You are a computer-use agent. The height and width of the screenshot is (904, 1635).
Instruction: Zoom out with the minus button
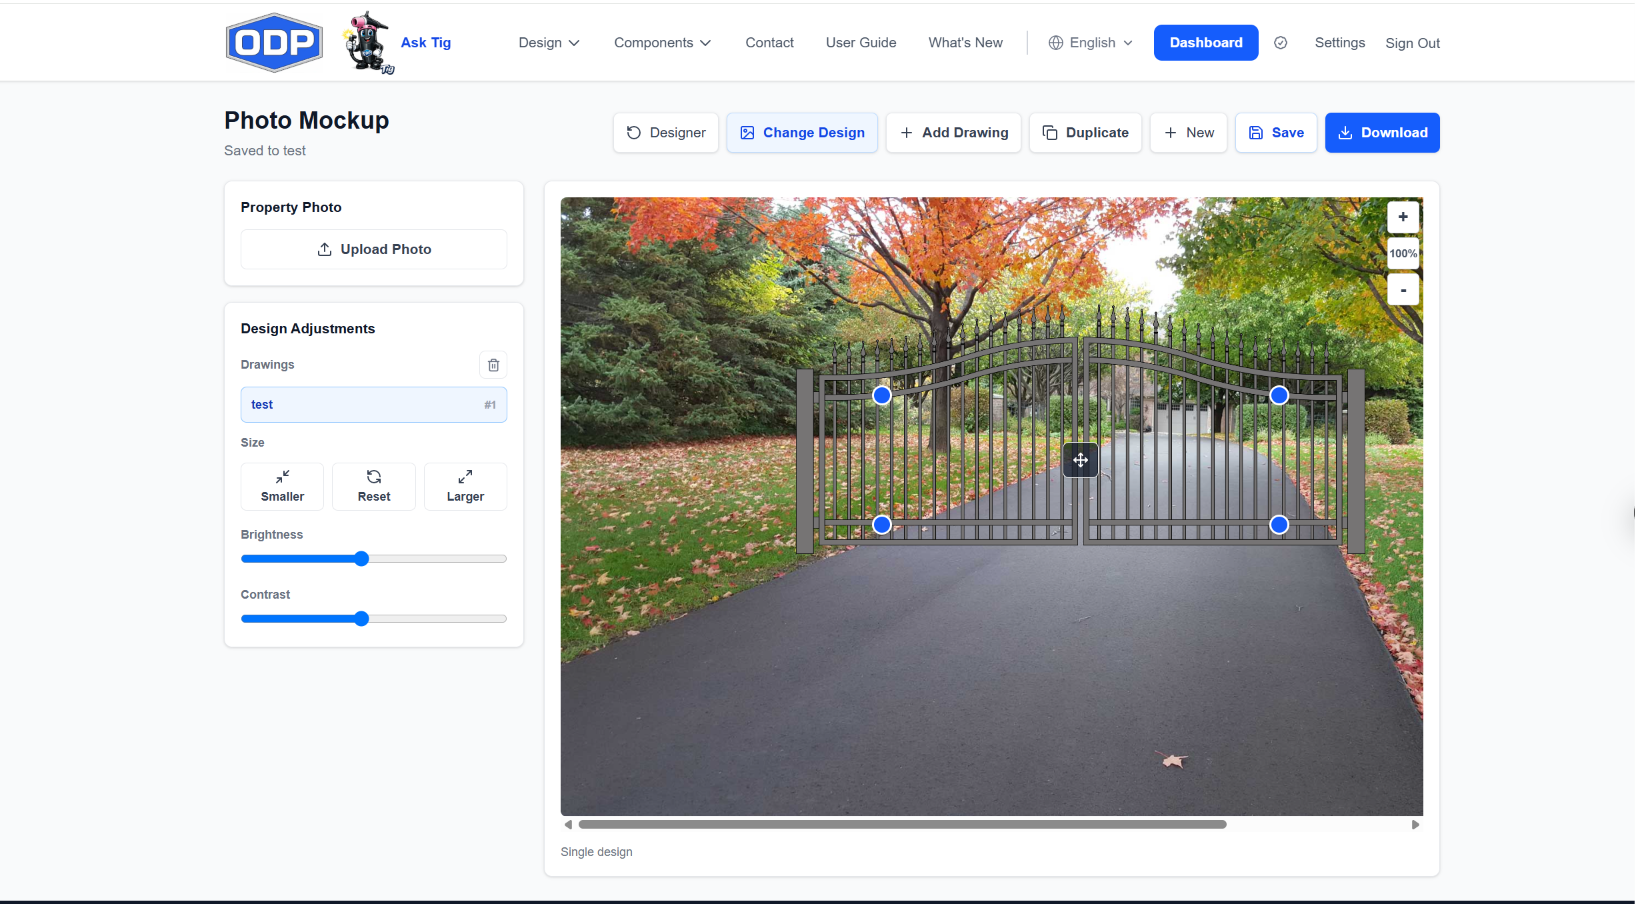[1403, 290]
